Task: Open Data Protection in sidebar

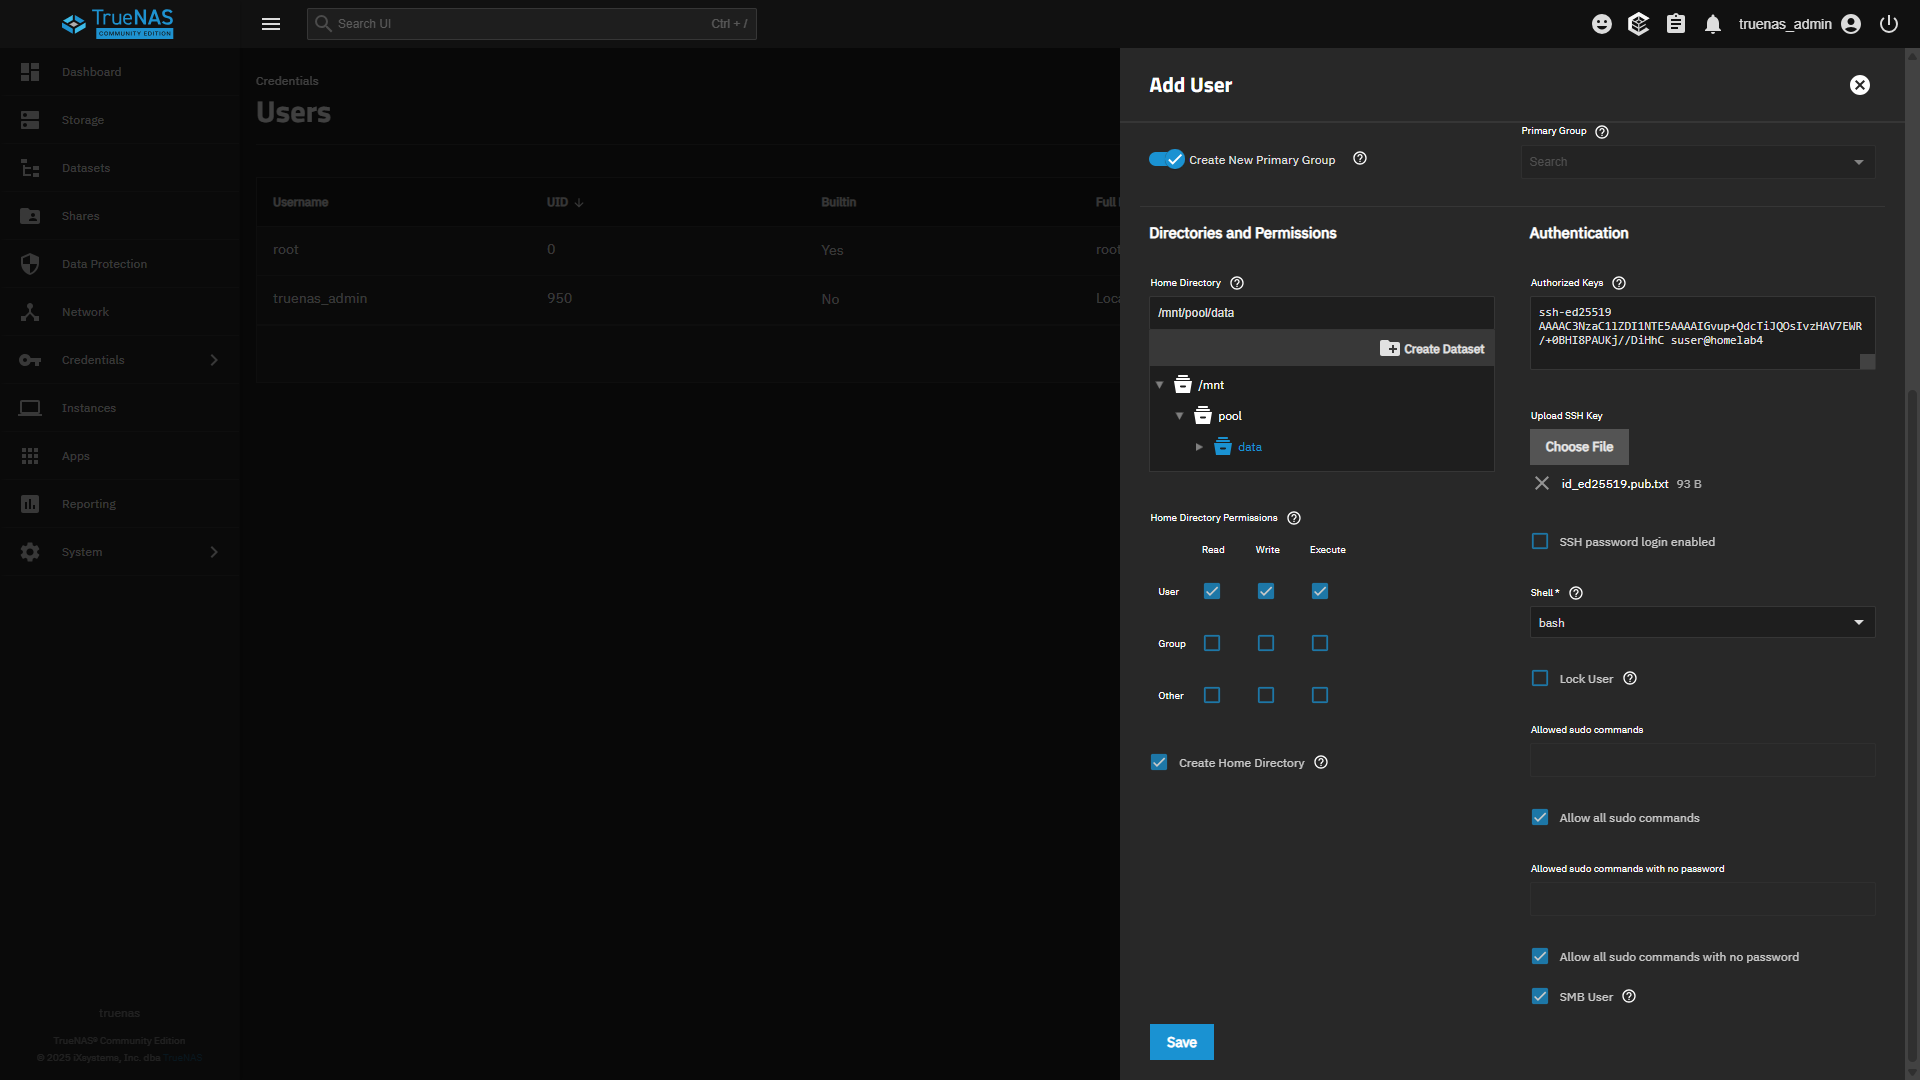Action: [104, 264]
